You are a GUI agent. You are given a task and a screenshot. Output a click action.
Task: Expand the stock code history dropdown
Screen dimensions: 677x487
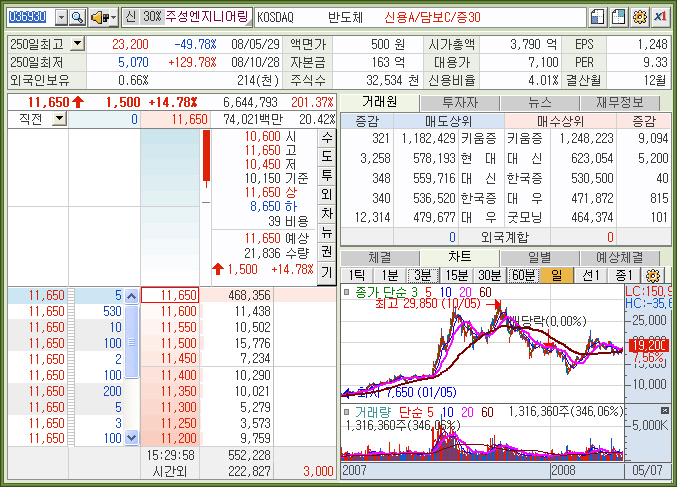pos(61,17)
